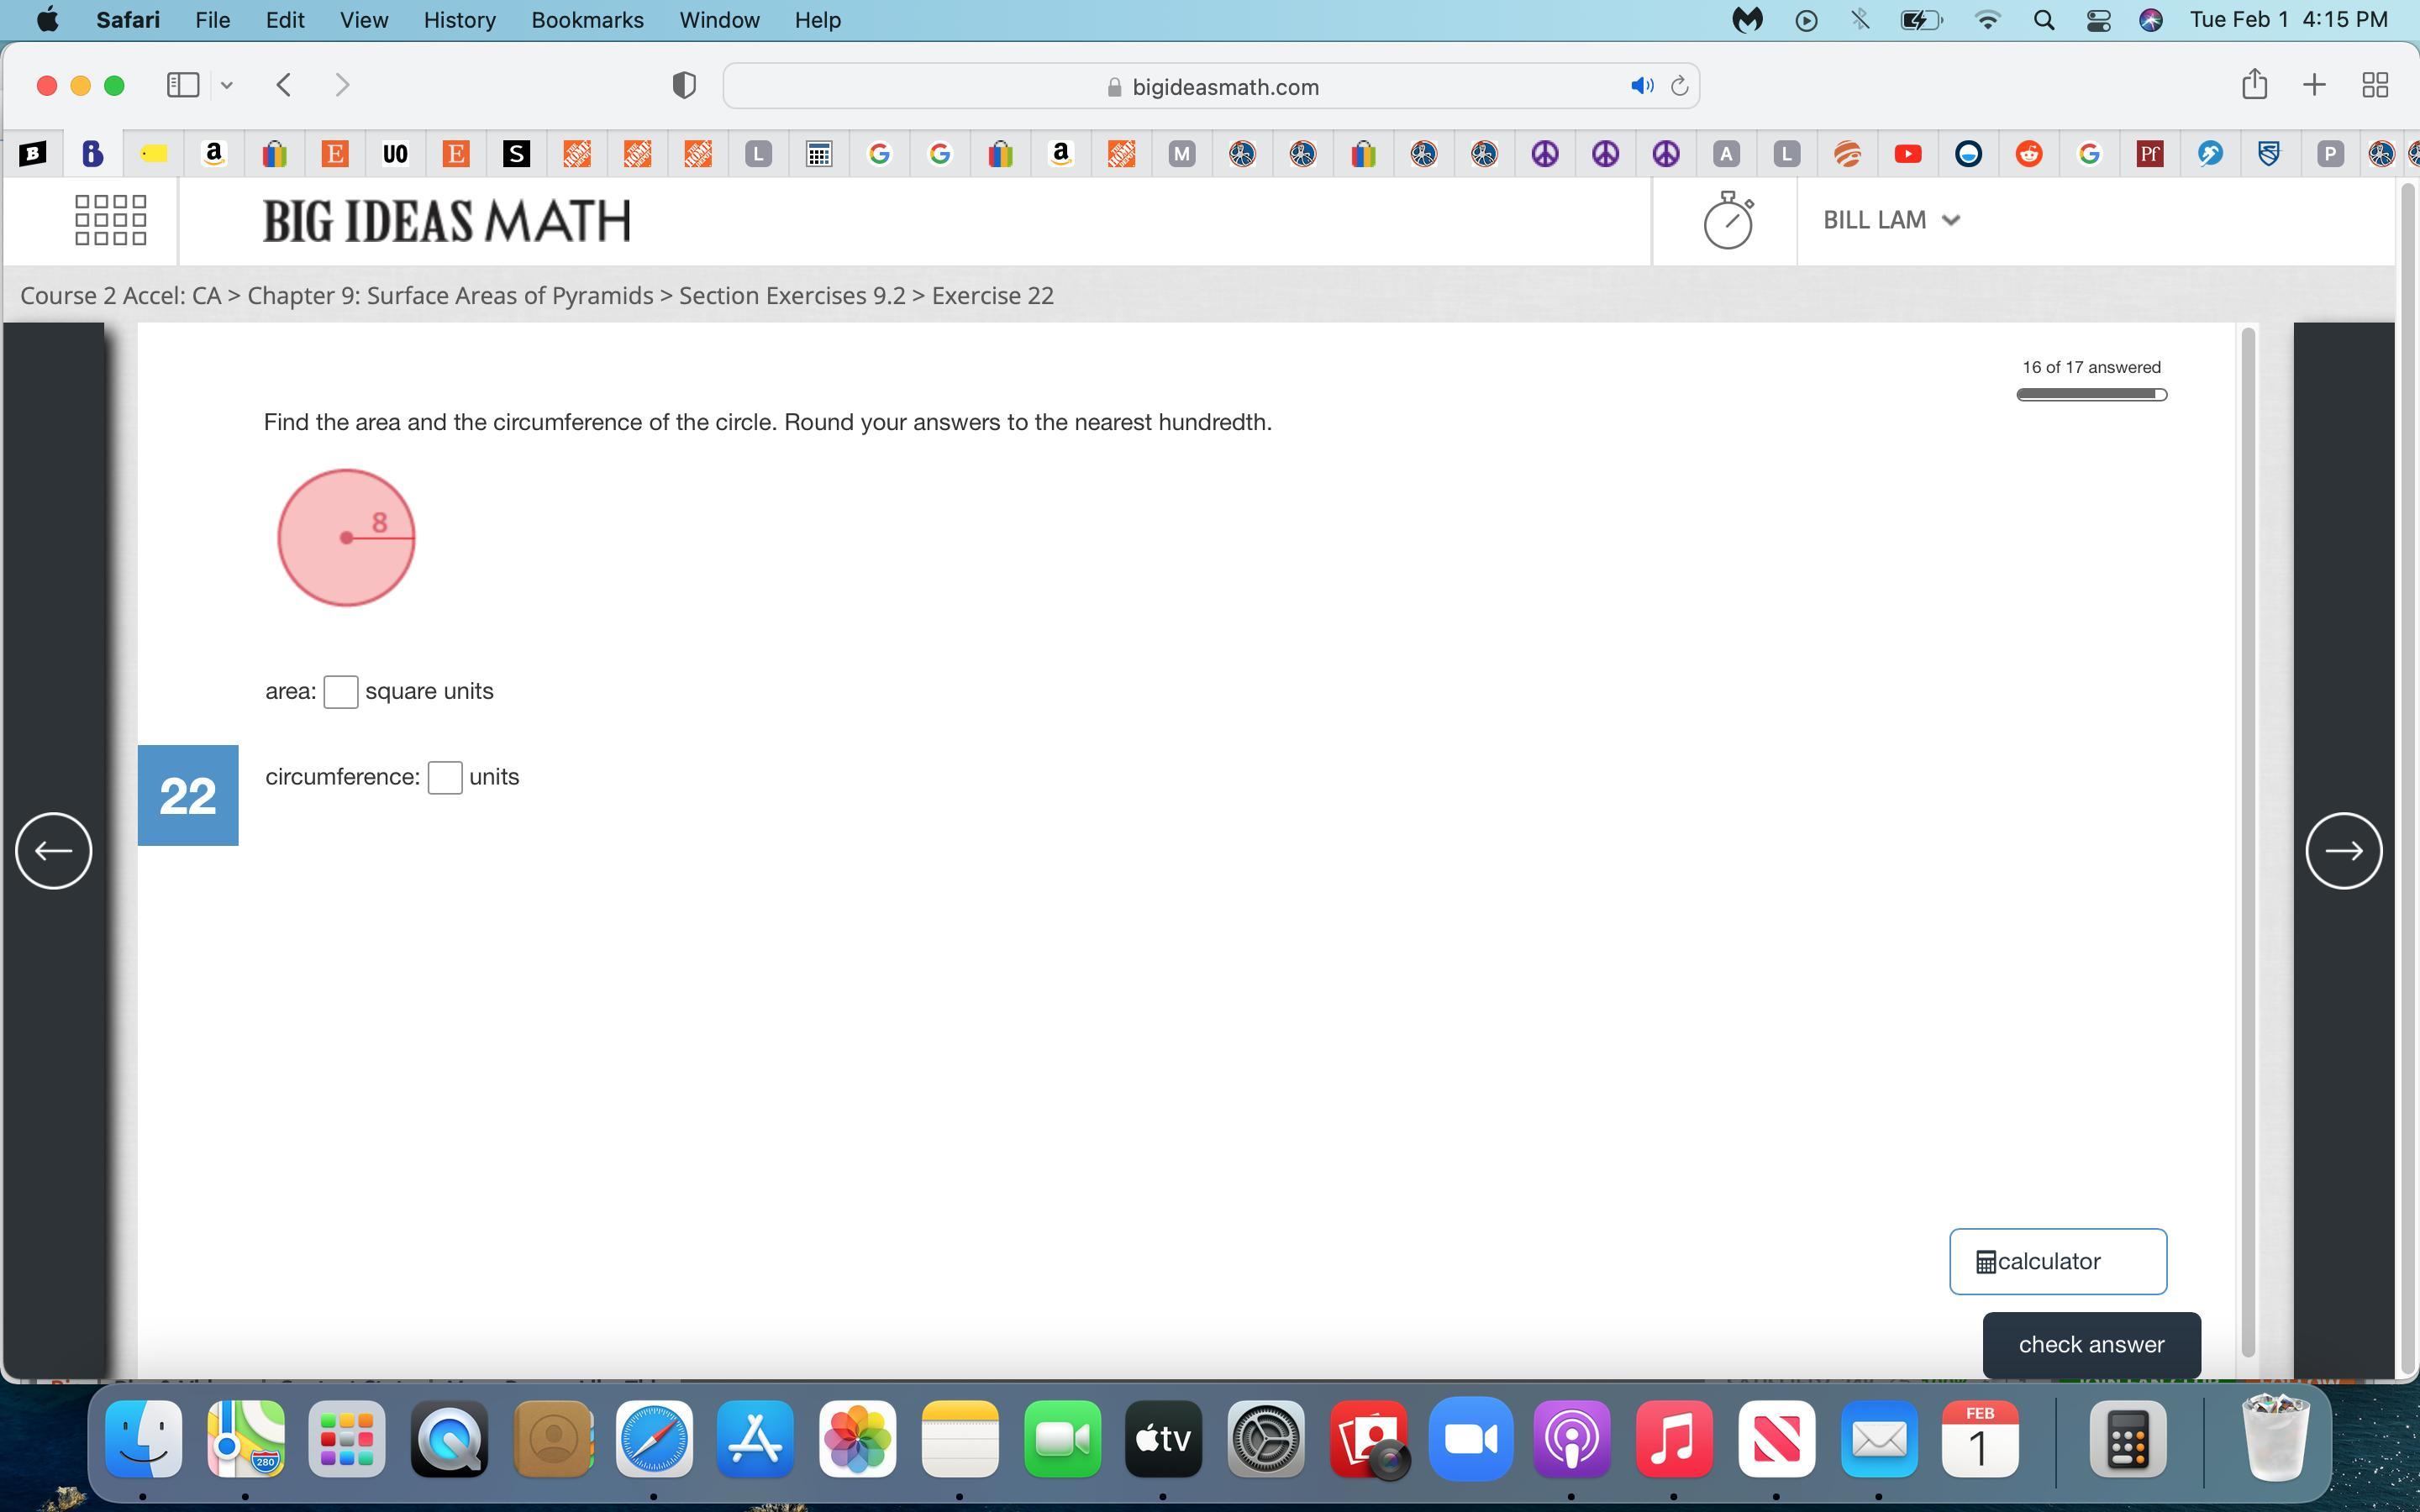
Task: Click the privacy shield icon
Action: [684, 85]
